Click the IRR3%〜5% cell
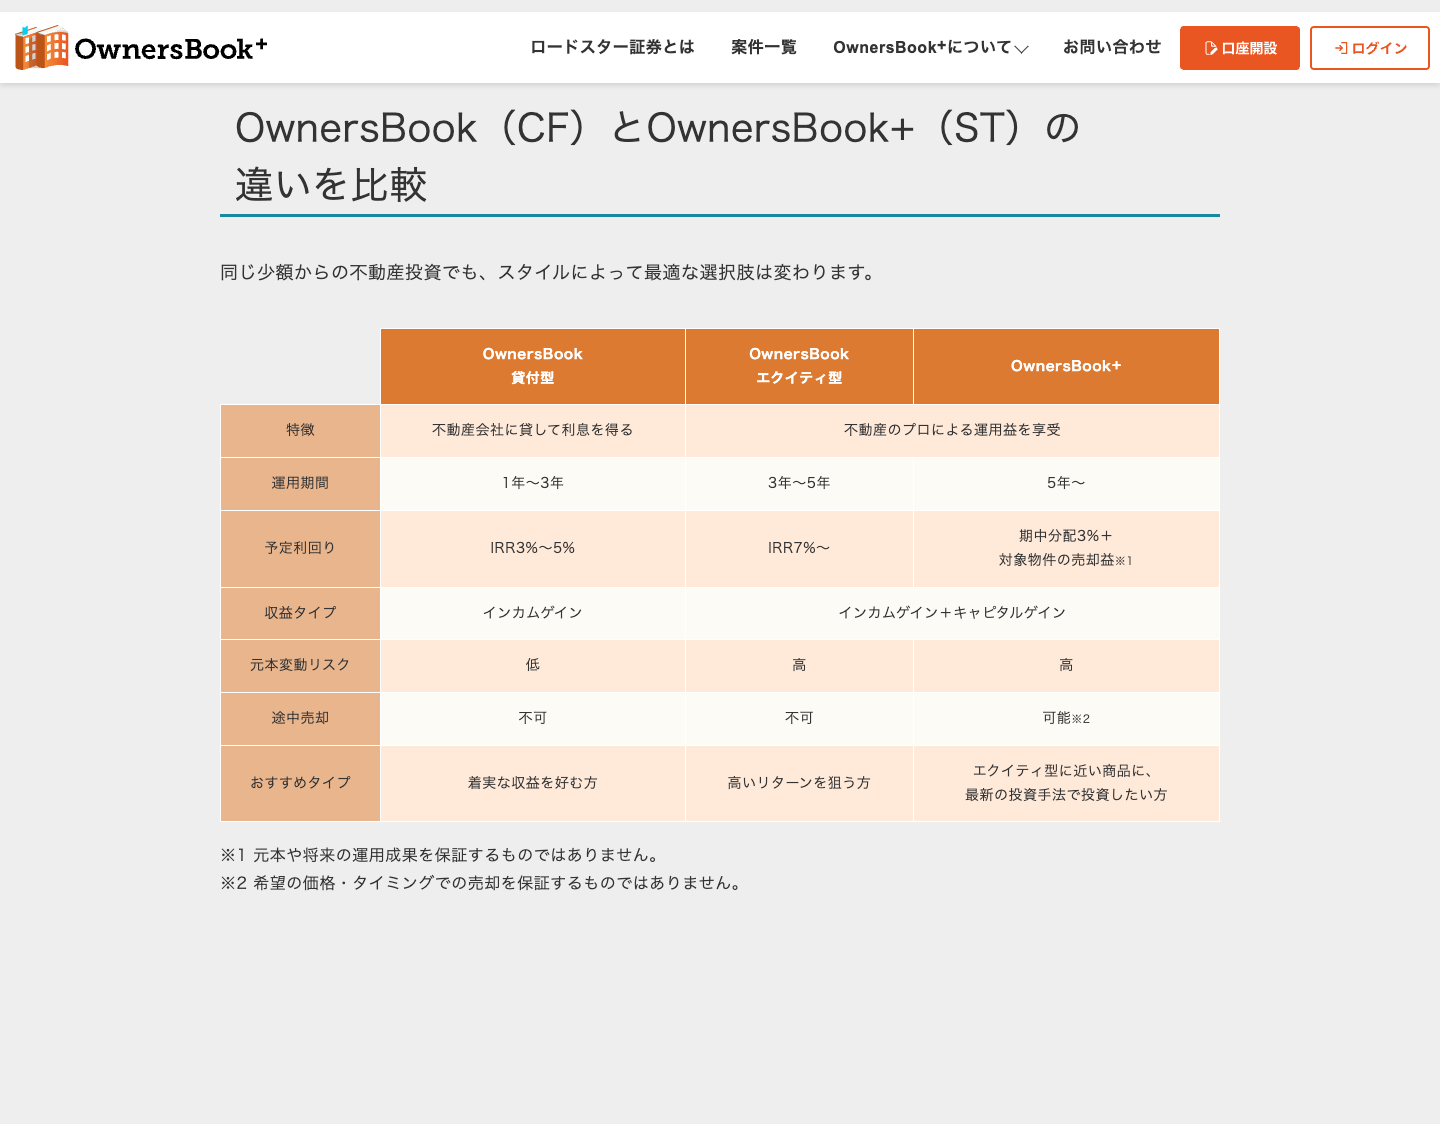 click(x=533, y=548)
